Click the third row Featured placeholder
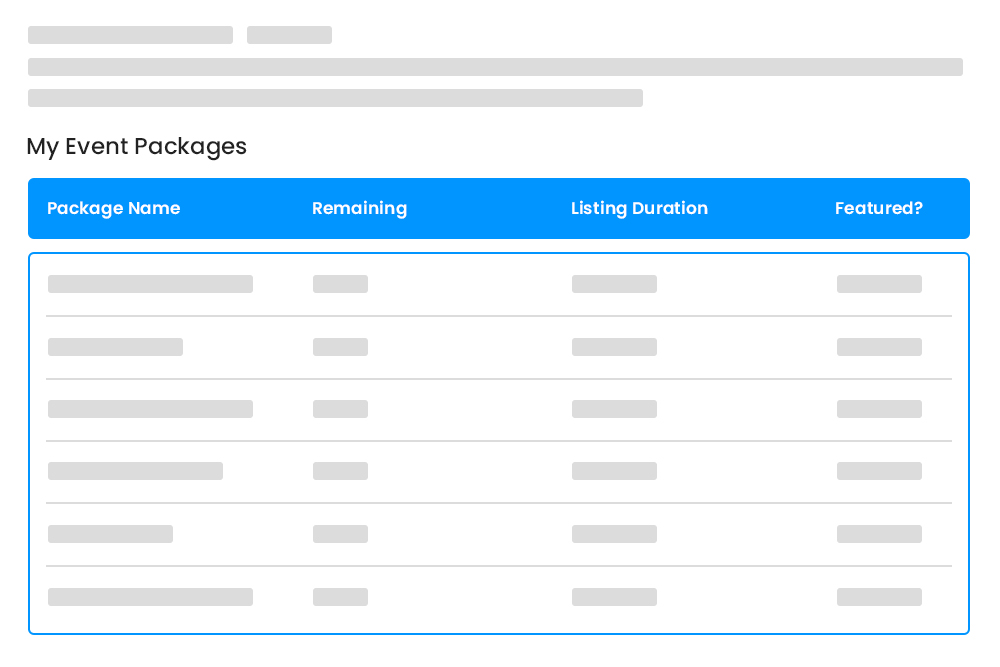This screenshot has width=1000, height=667. pyautogui.click(x=879, y=409)
